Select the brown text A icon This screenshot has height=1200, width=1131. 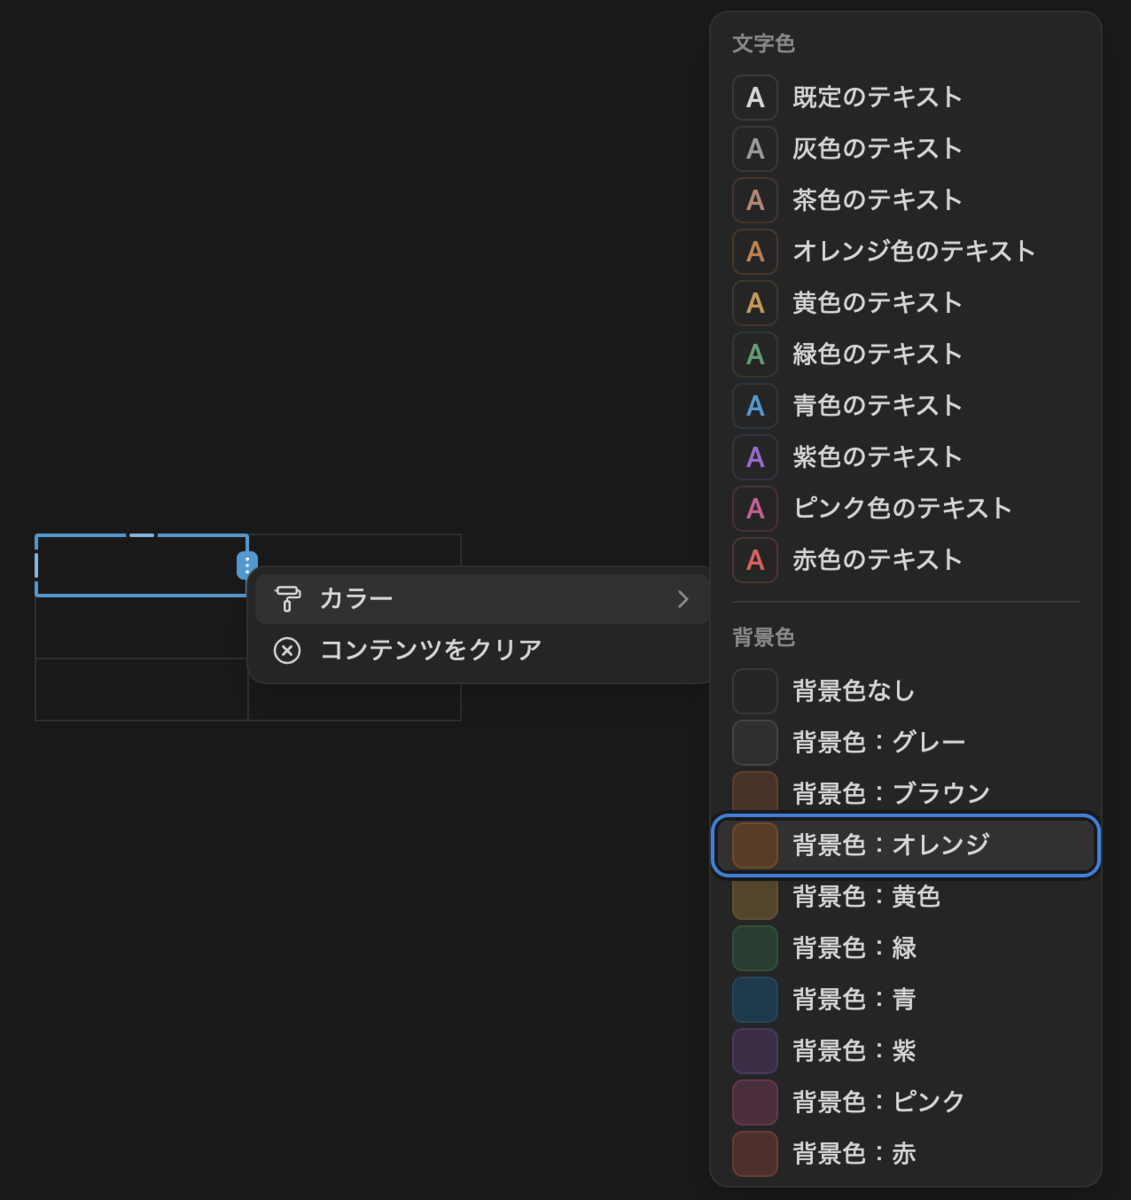tap(755, 200)
